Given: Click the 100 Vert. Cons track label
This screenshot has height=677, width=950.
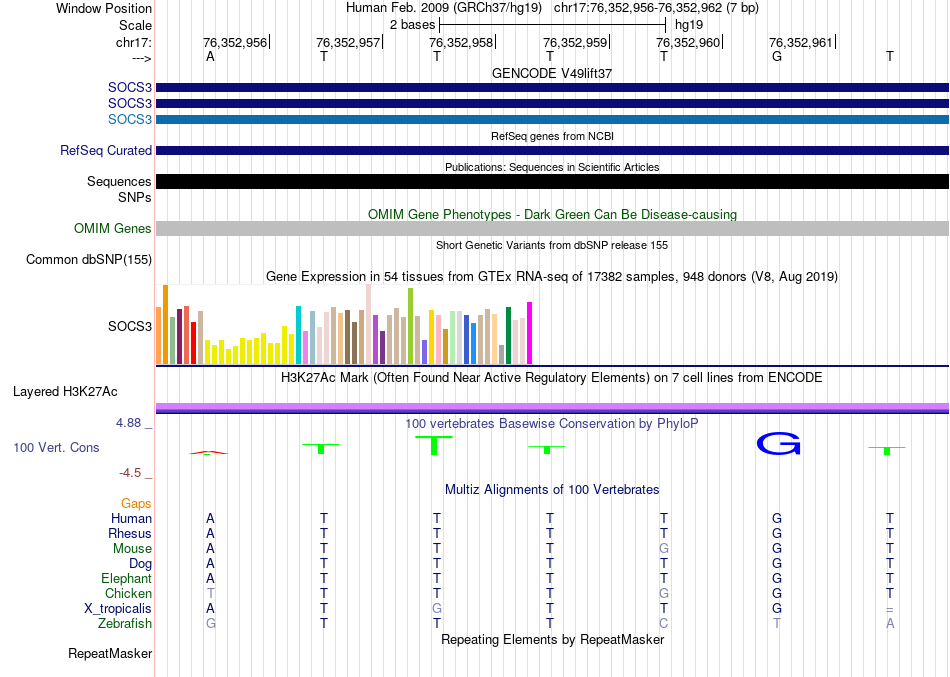Looking at the screenshot, I should pos(56,447).
